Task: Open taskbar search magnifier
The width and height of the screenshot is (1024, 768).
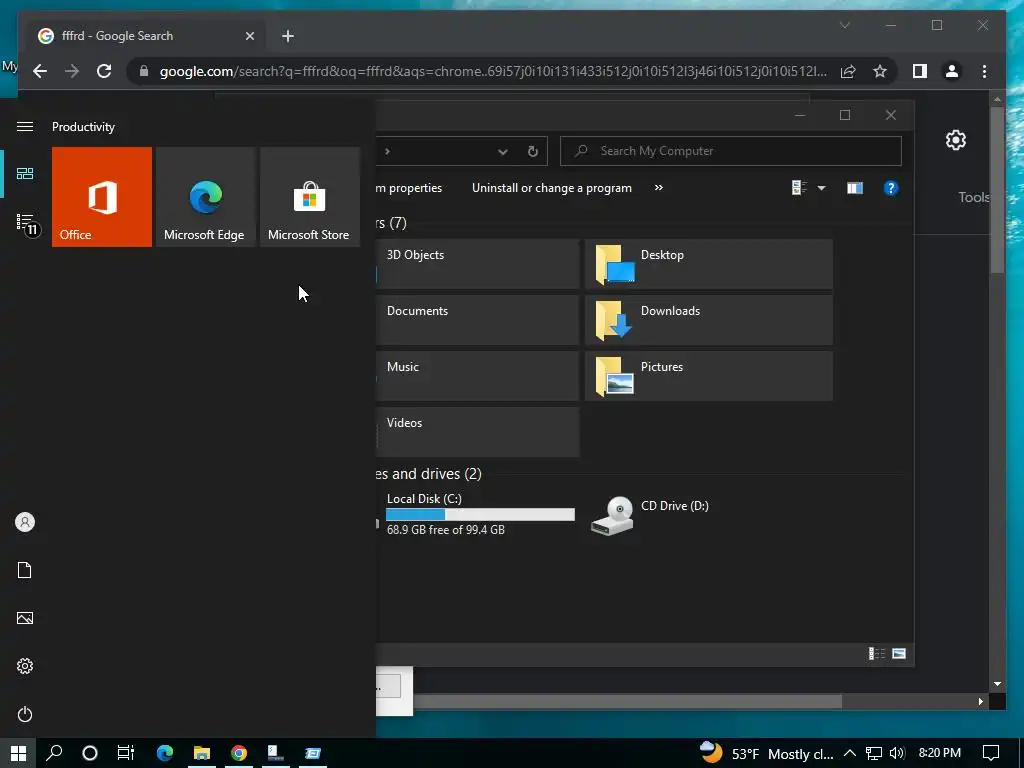Action: pos(54,753)
